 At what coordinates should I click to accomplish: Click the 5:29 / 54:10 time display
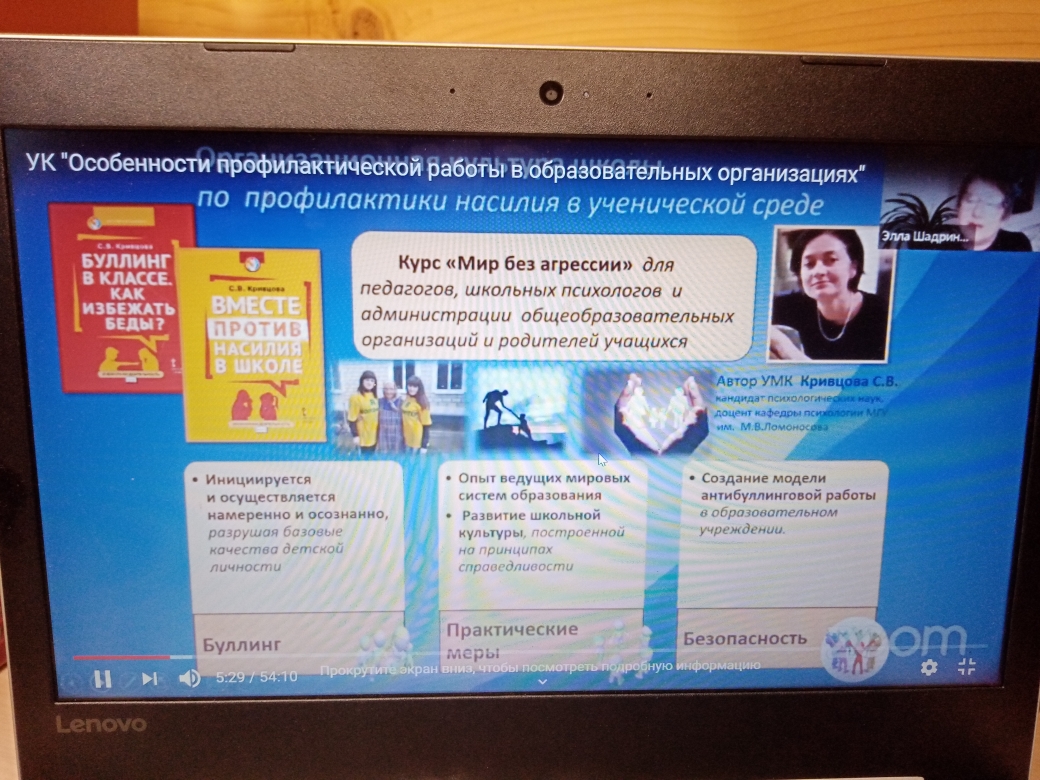(x=256, y=677)
